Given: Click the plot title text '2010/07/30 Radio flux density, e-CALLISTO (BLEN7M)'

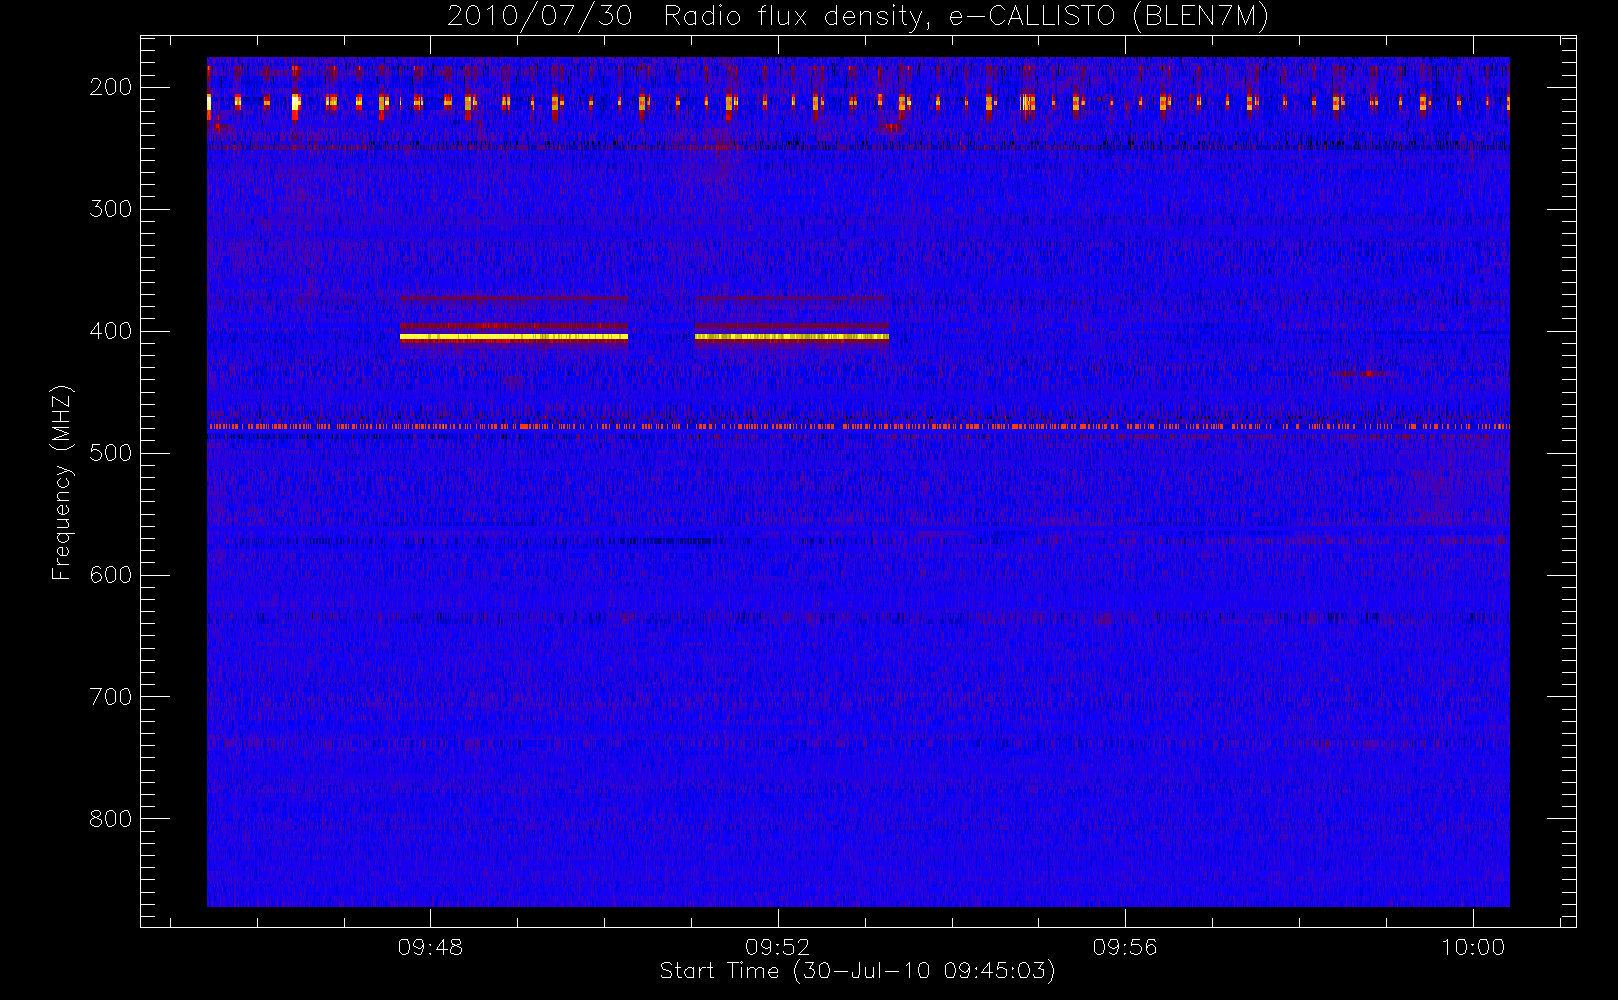Looking at the screenshot, I should coord(857,17).
